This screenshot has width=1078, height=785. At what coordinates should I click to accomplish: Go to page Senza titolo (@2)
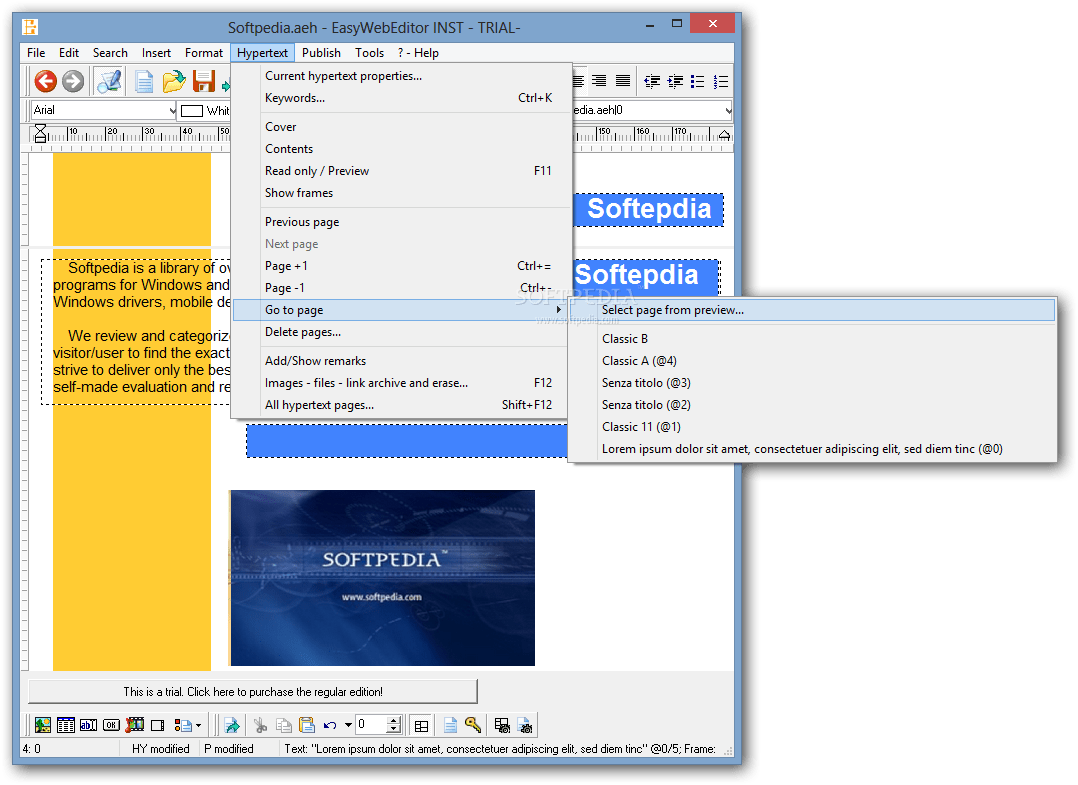tap(813, 405)
